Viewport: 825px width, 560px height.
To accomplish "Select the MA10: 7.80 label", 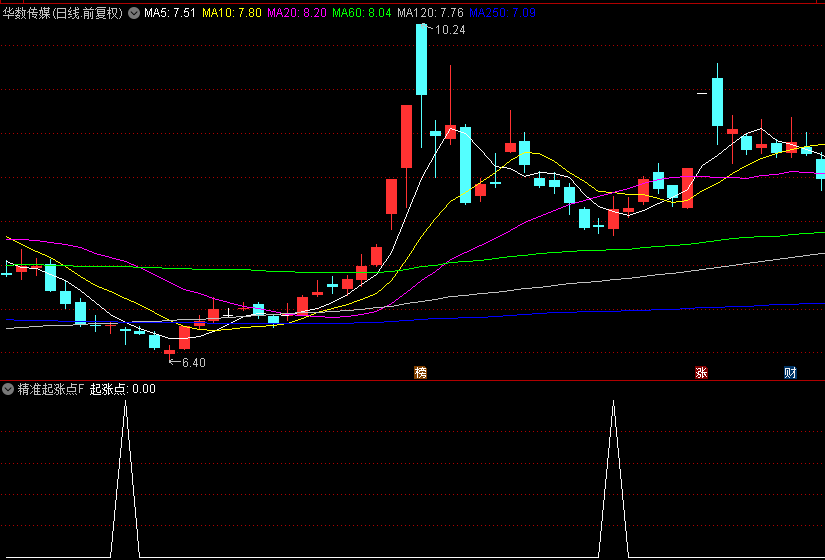I will [232, 13].
